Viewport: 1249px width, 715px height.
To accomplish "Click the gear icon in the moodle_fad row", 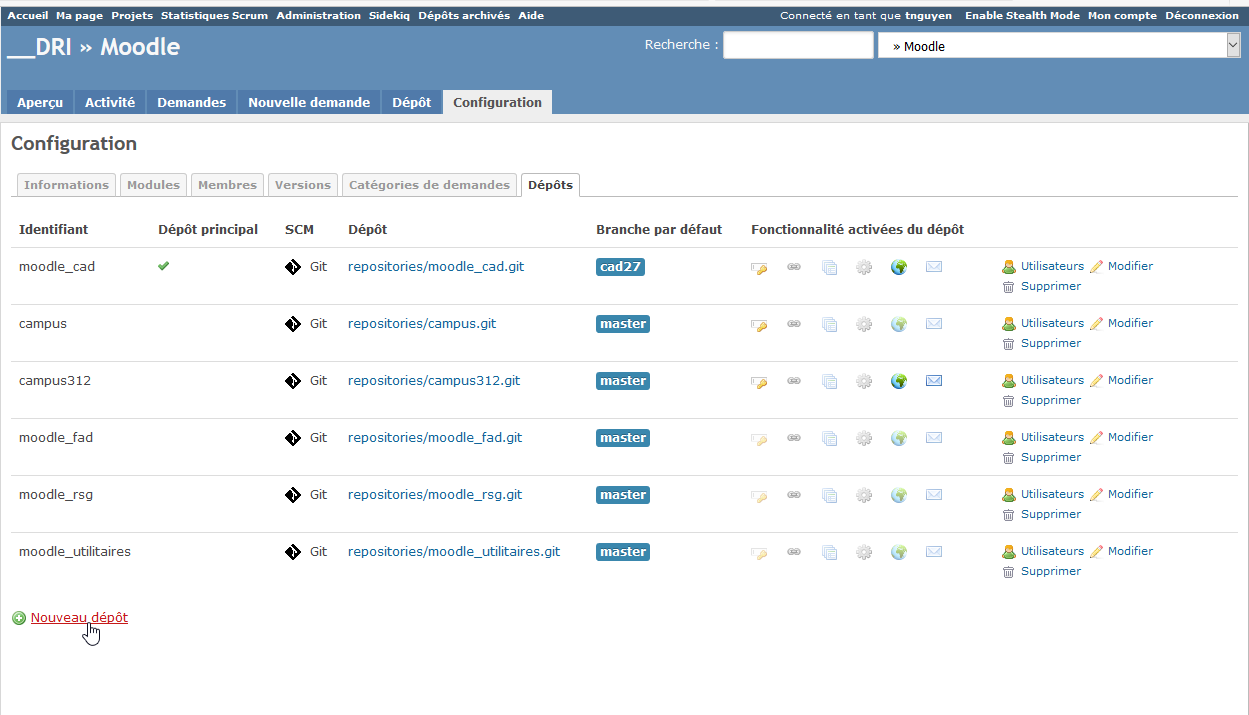I will tap(864, 438).
